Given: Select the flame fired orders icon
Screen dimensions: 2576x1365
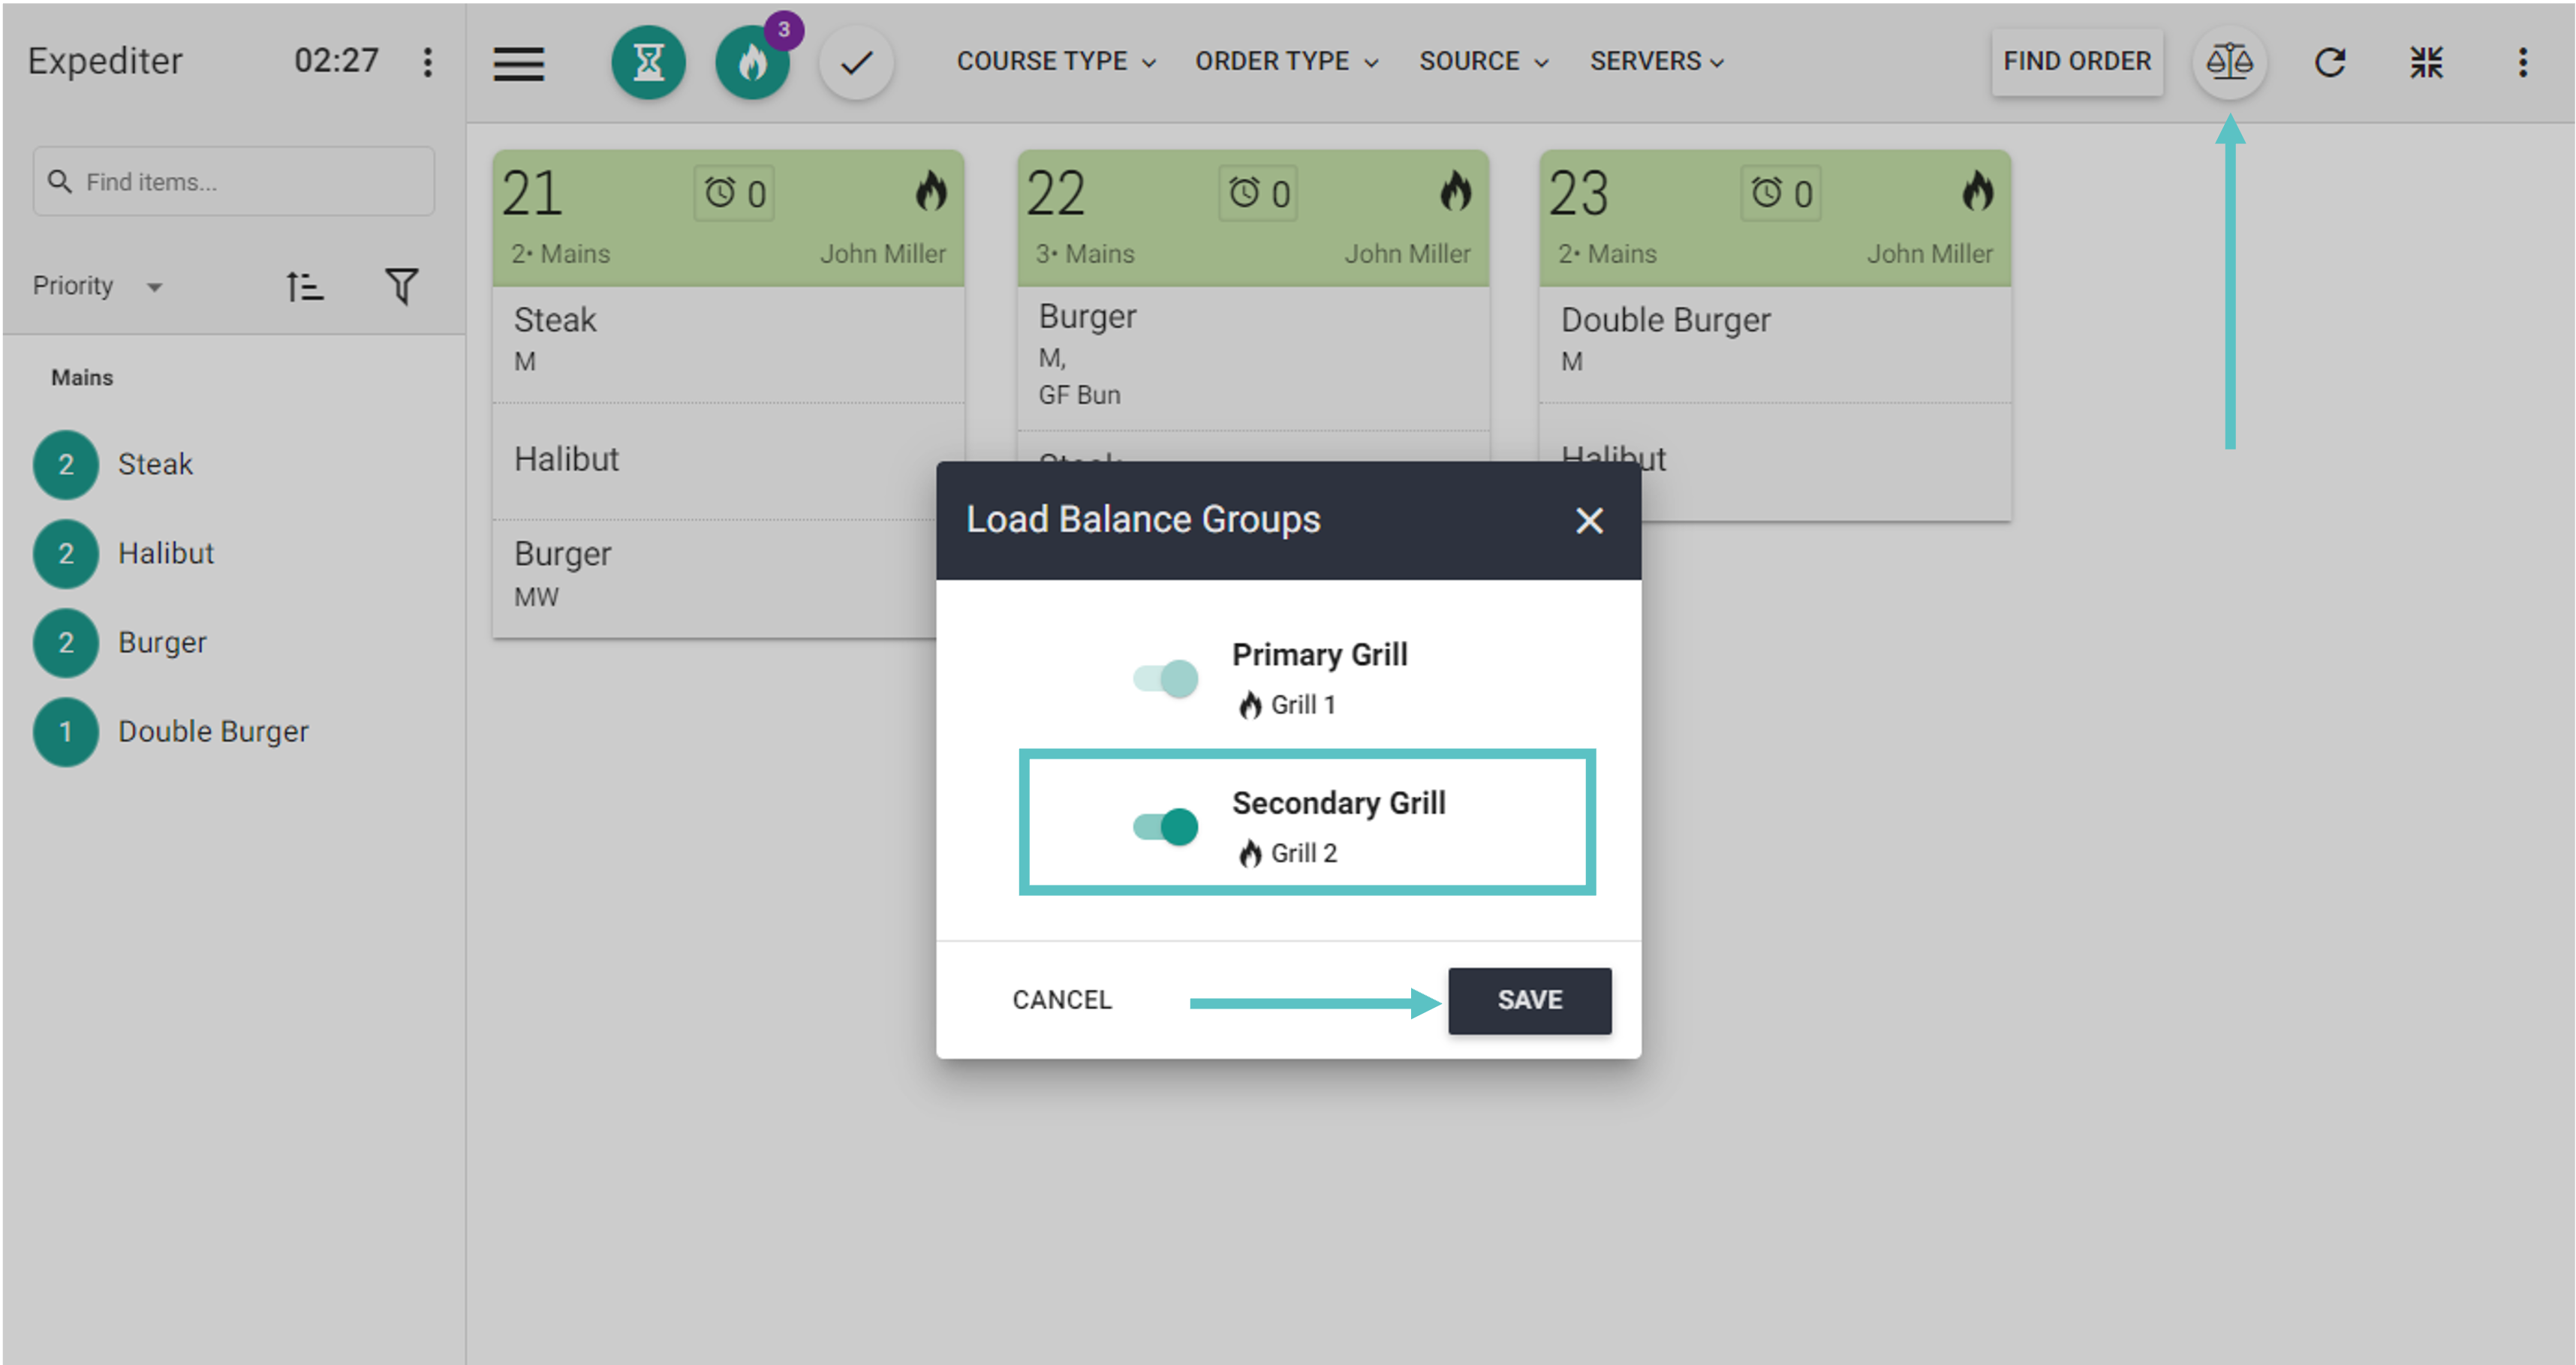Looking at the screenshot, I should point(753,63).
